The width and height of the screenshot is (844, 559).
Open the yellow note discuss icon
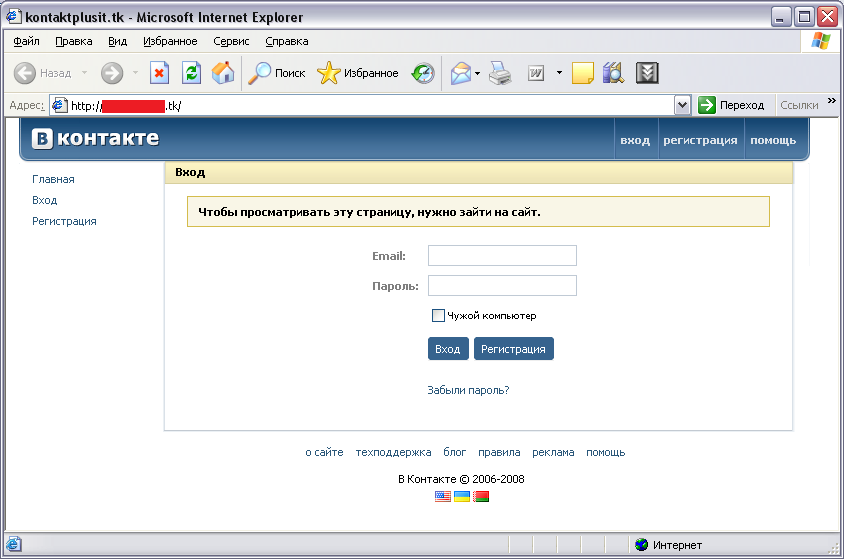pyautogui.click(x=582, y=73)
